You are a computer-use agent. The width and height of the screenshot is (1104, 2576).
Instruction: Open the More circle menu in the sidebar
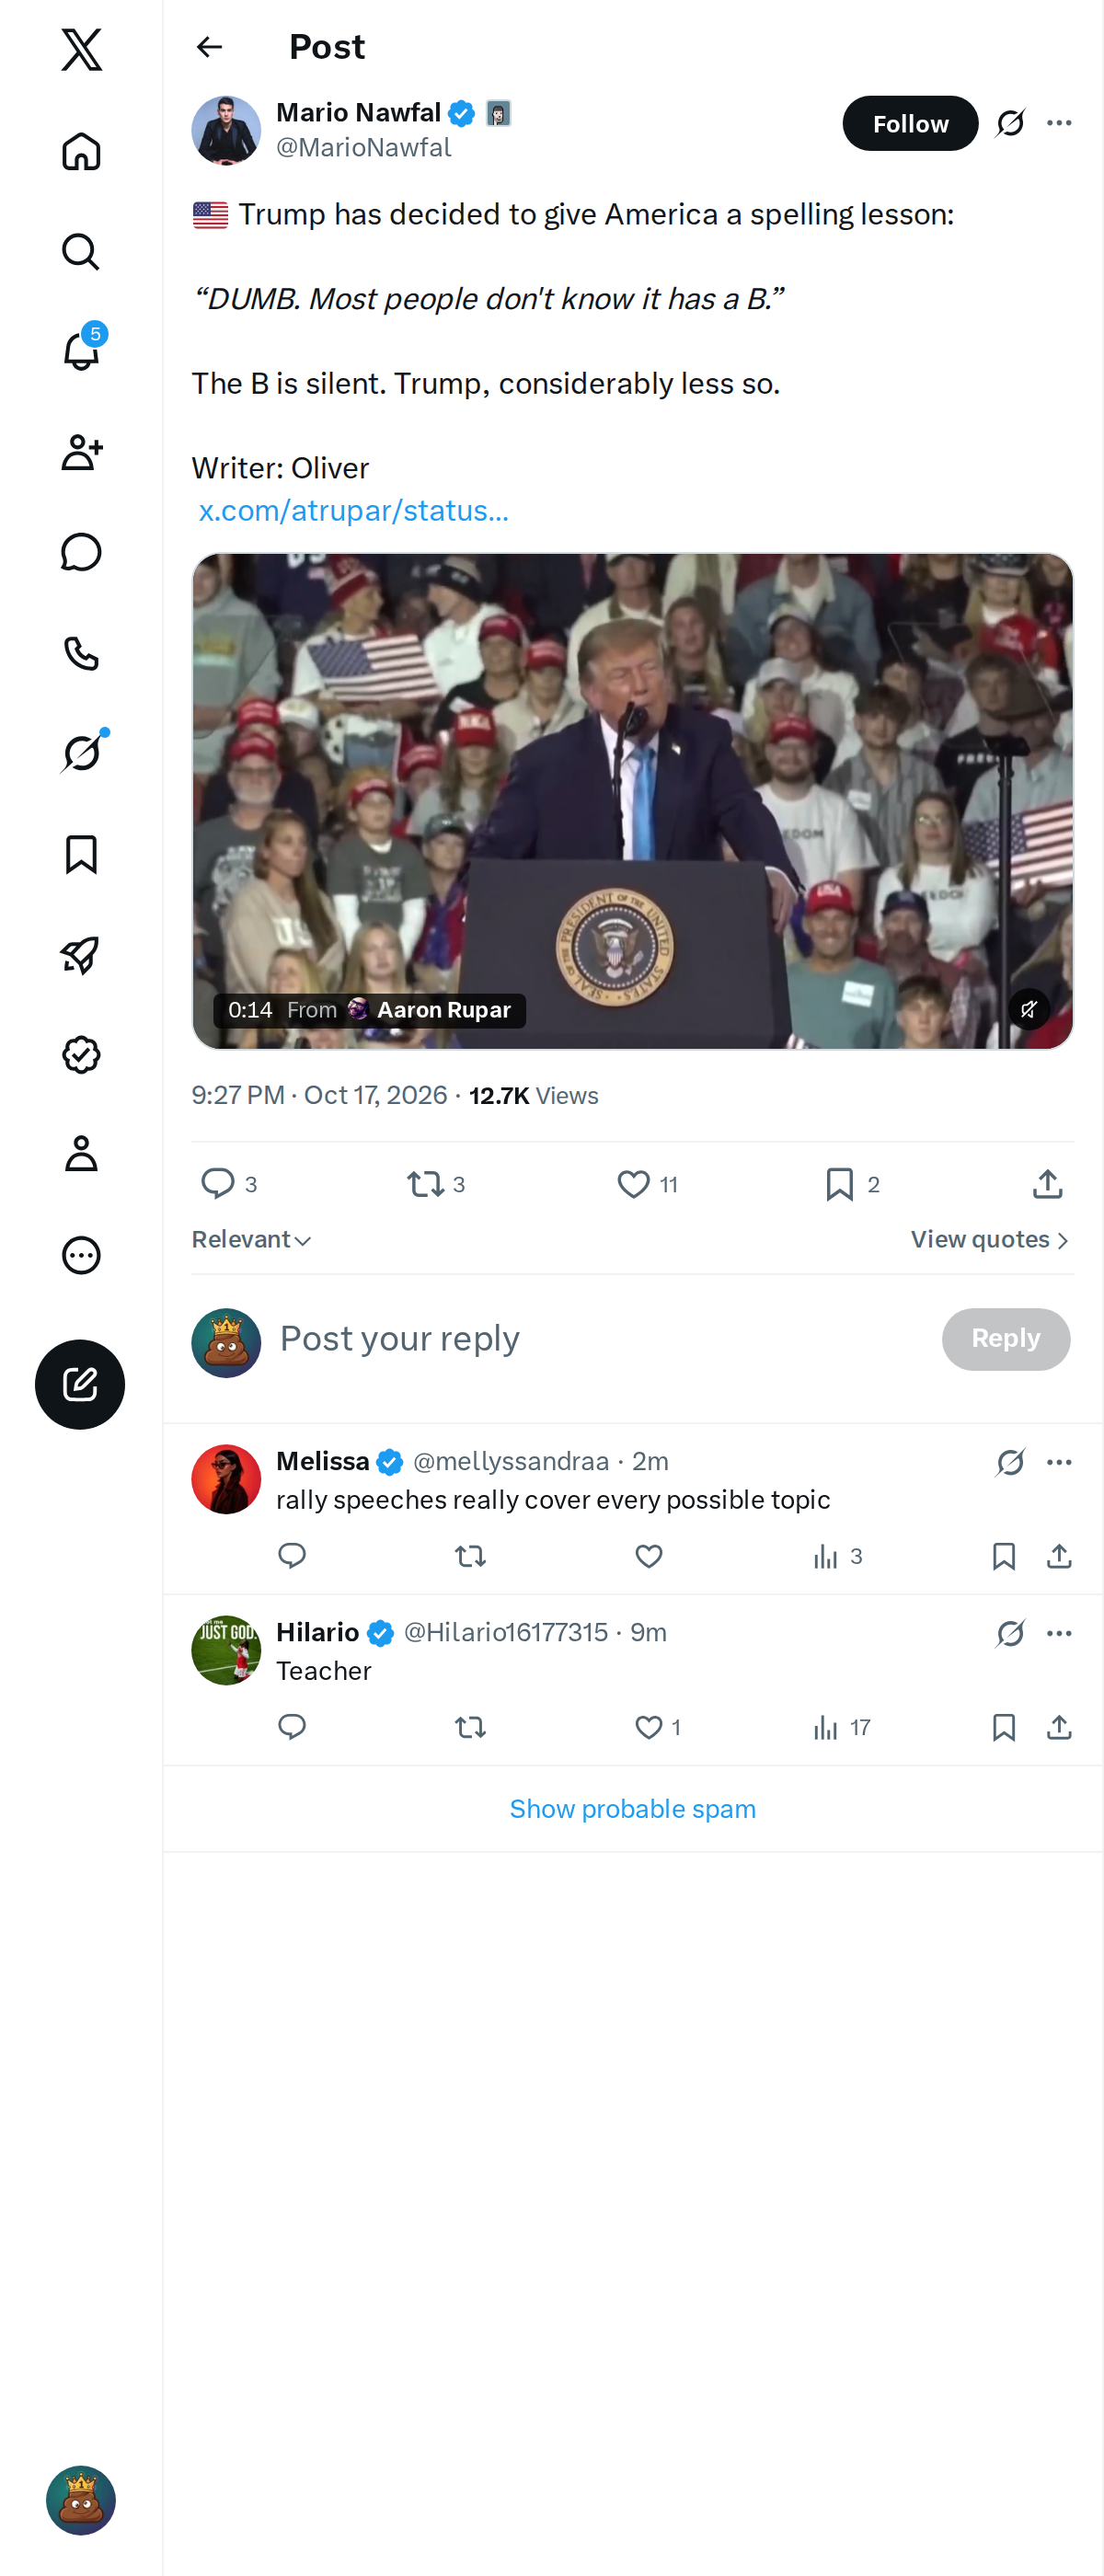(x=81, y=1254)
